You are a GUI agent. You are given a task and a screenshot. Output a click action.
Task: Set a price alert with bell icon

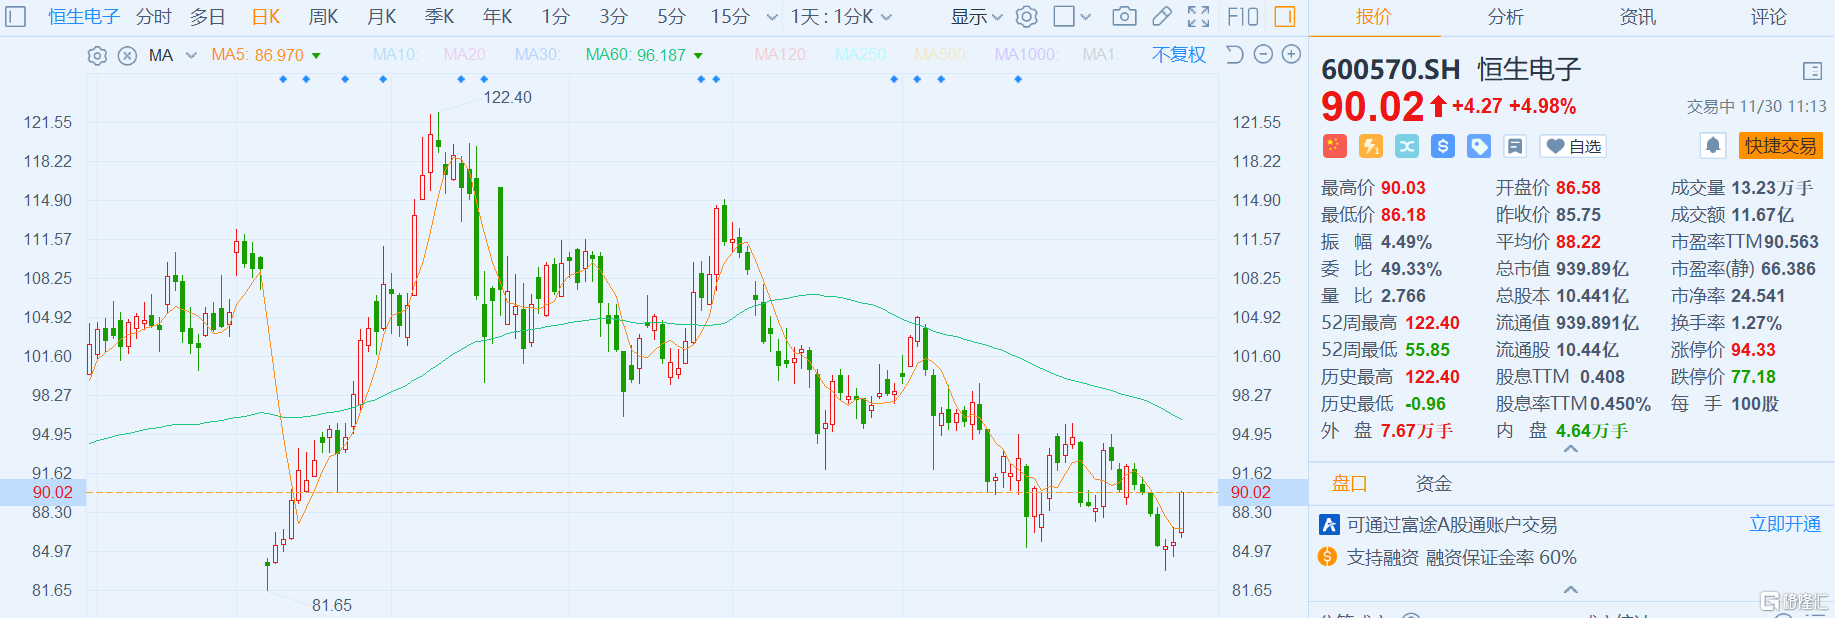click(1713, 146)
